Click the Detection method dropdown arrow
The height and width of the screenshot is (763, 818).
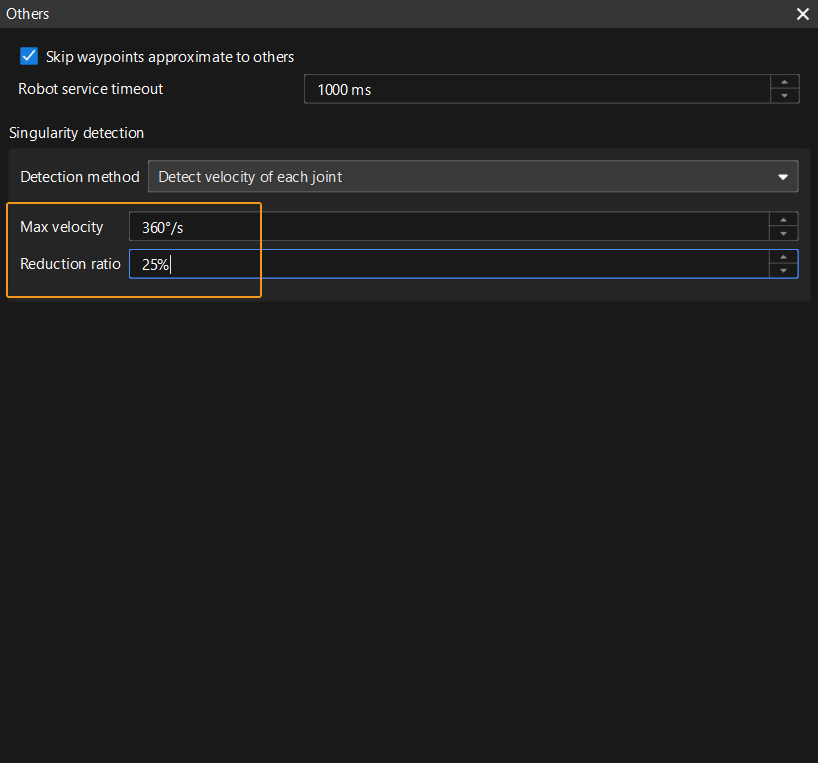[783, 177]
